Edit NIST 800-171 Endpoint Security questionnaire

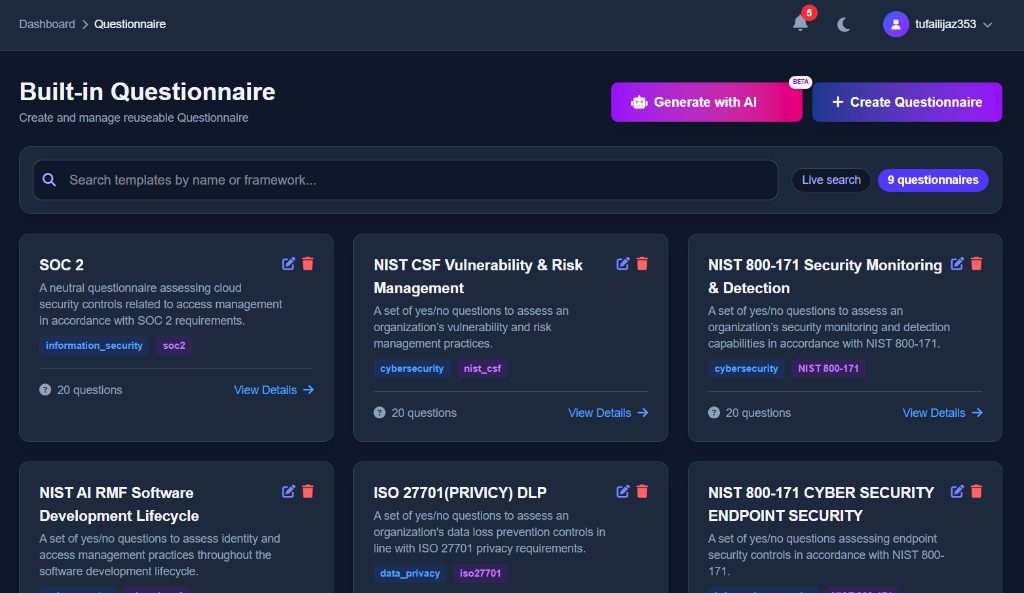tap(957, 491)
